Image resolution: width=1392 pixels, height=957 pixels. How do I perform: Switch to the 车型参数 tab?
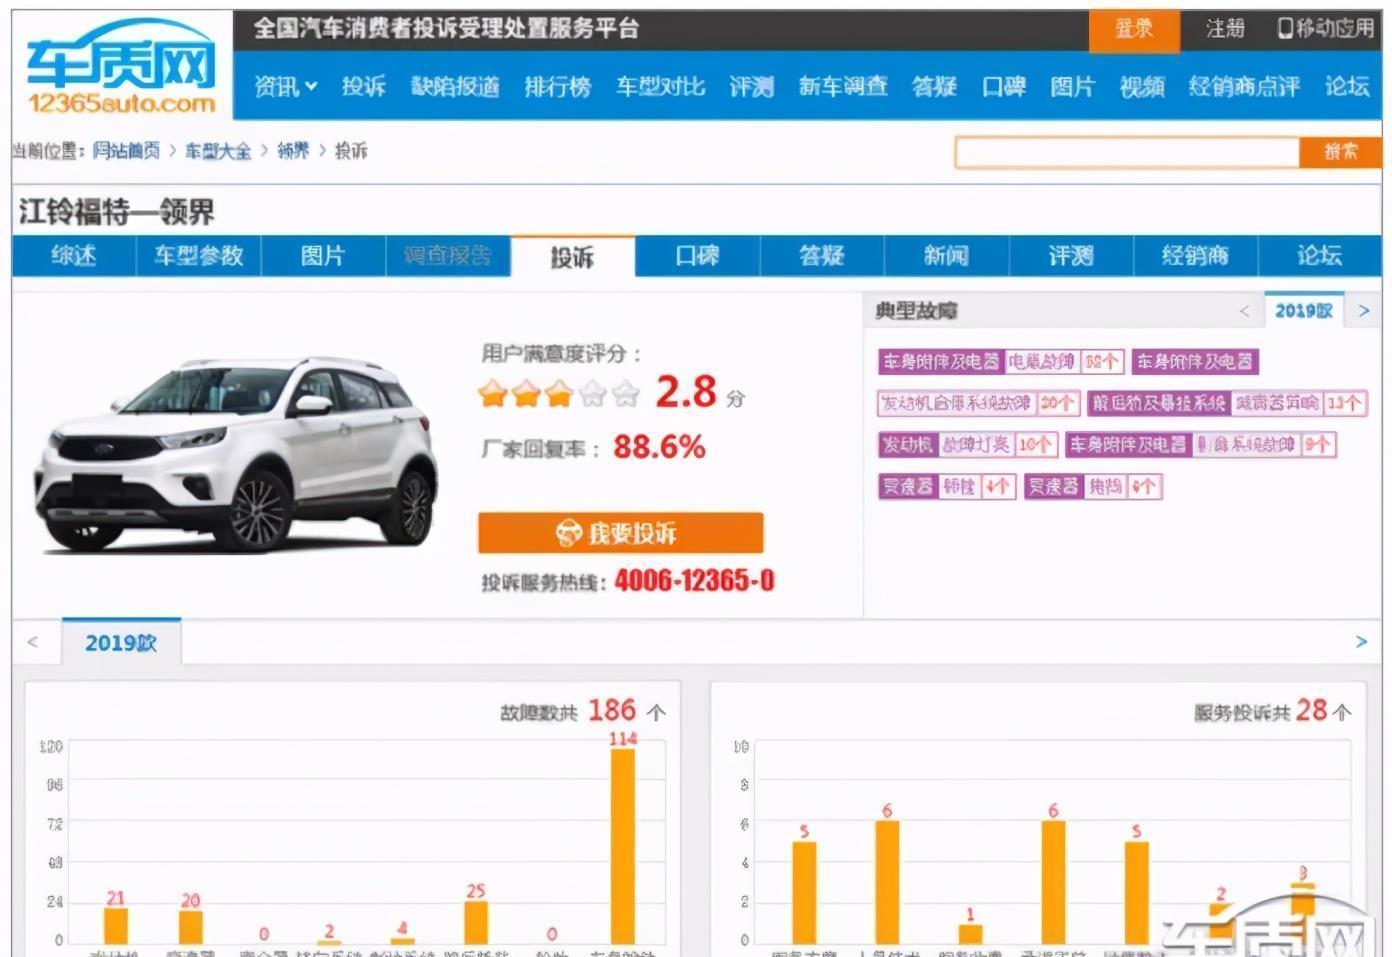click(198, 256)
